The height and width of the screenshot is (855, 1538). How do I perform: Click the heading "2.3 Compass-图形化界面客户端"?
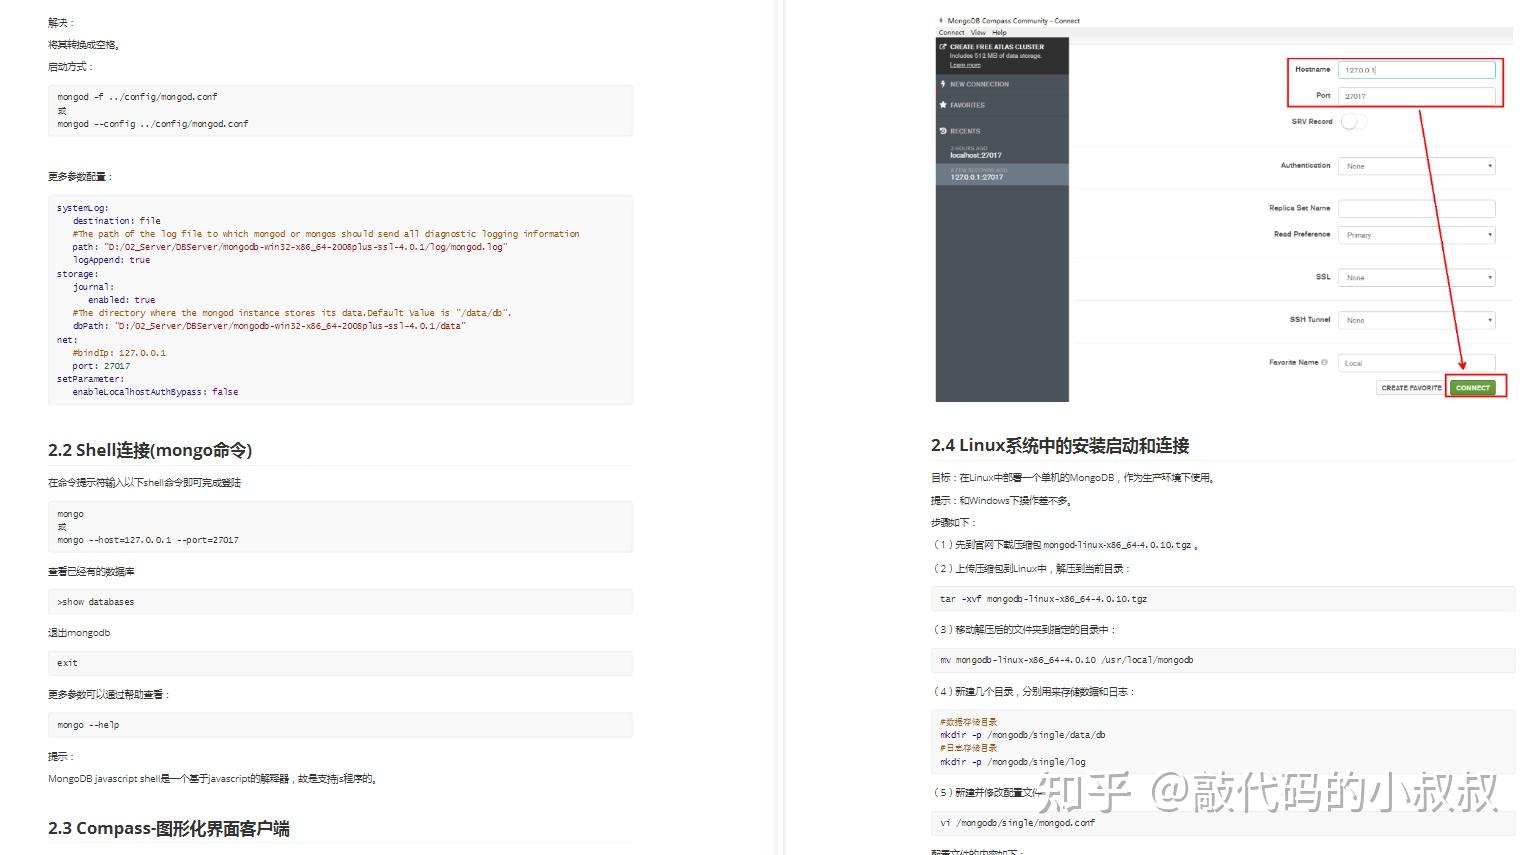tap(169, 828)
